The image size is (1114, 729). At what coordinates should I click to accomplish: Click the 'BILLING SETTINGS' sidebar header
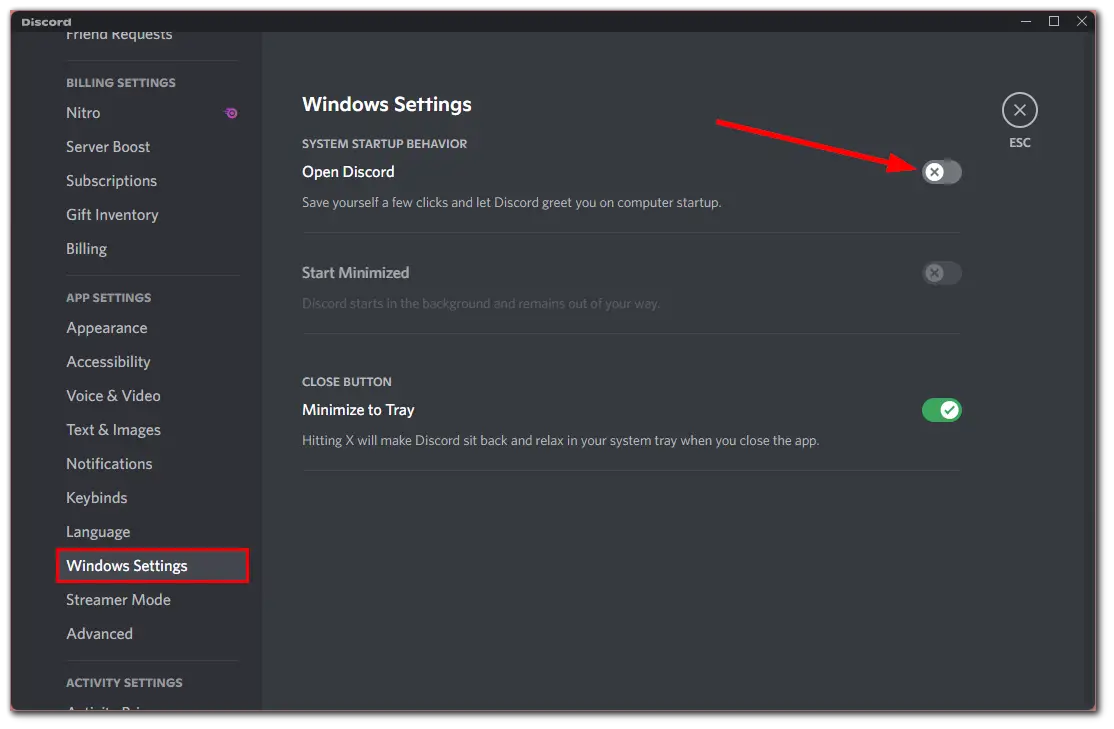pyautogui.click(x=121, y=83)
